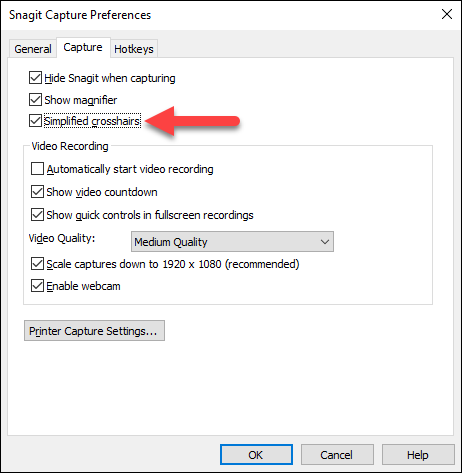Open the Help button
462x473 pixels.
(x=418, y=455)
